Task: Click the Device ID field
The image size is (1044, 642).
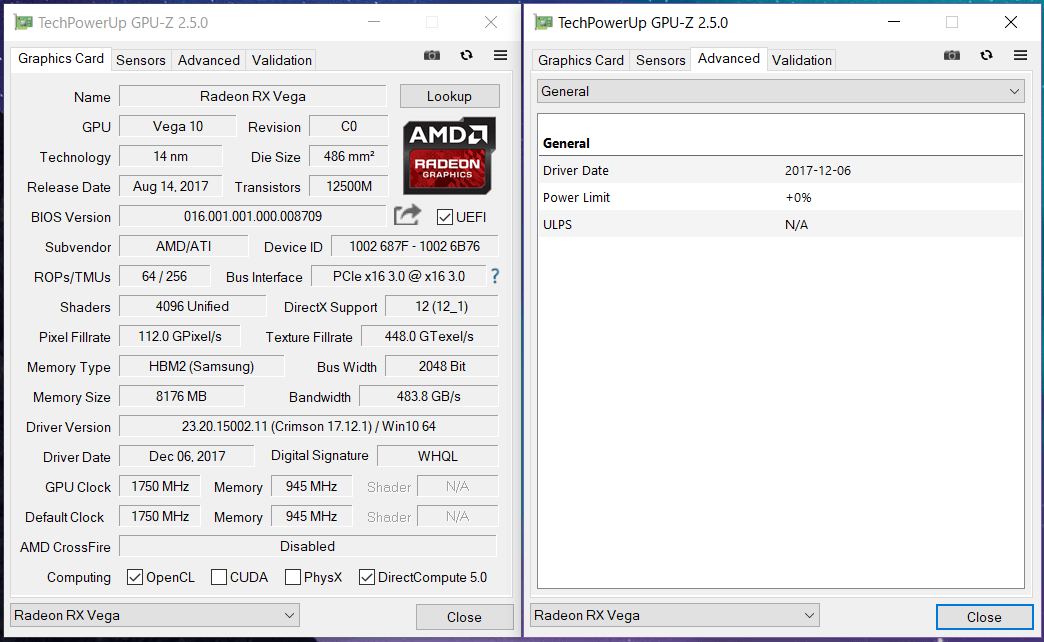Action: [414, 246]
